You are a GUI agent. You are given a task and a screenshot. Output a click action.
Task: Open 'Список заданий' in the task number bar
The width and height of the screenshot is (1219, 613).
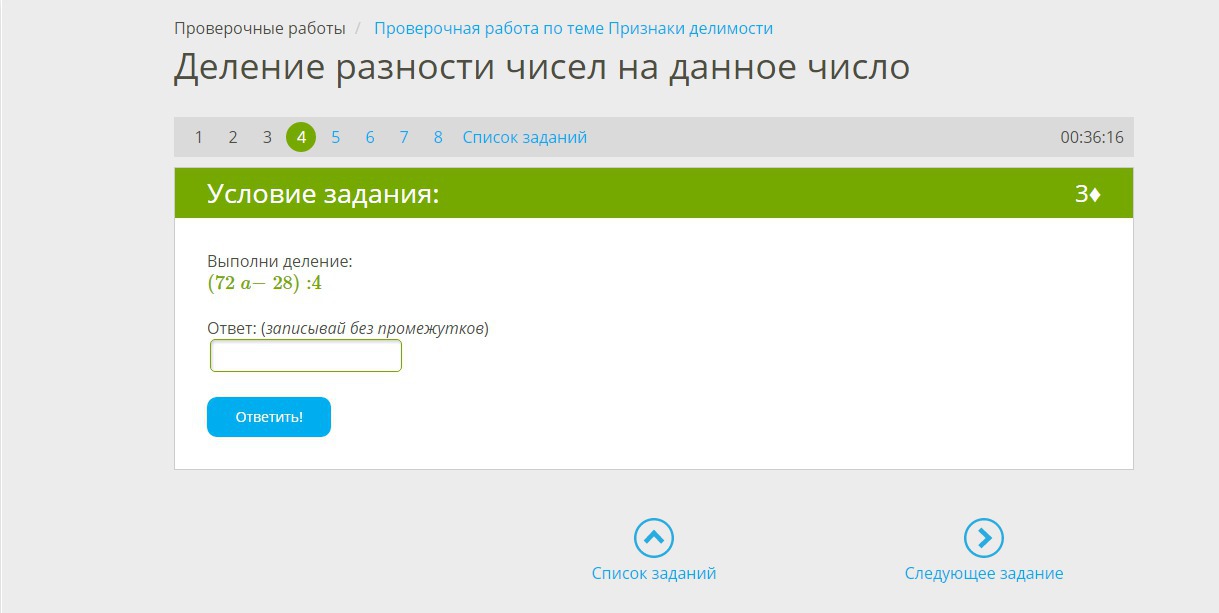point(524,137)
